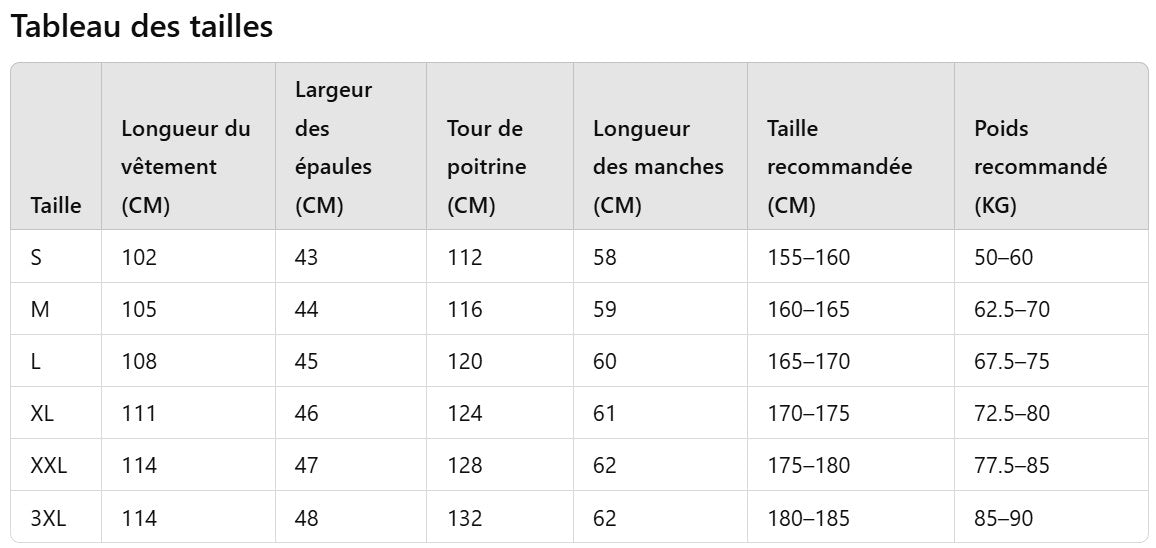Select shoulder width 44 in row M
The width and height of the screenshot is (1156, 548).
click(x=306, y=309)
